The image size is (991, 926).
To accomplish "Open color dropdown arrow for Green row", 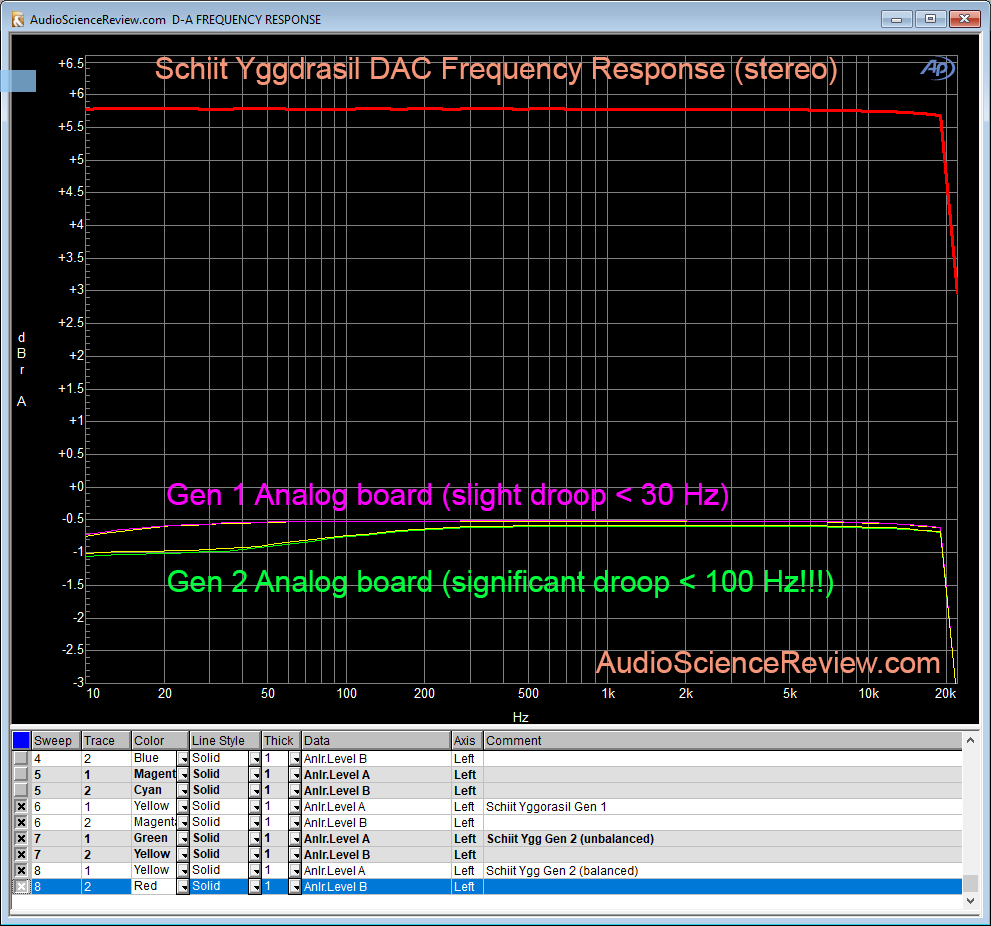I will click(183, 838).
